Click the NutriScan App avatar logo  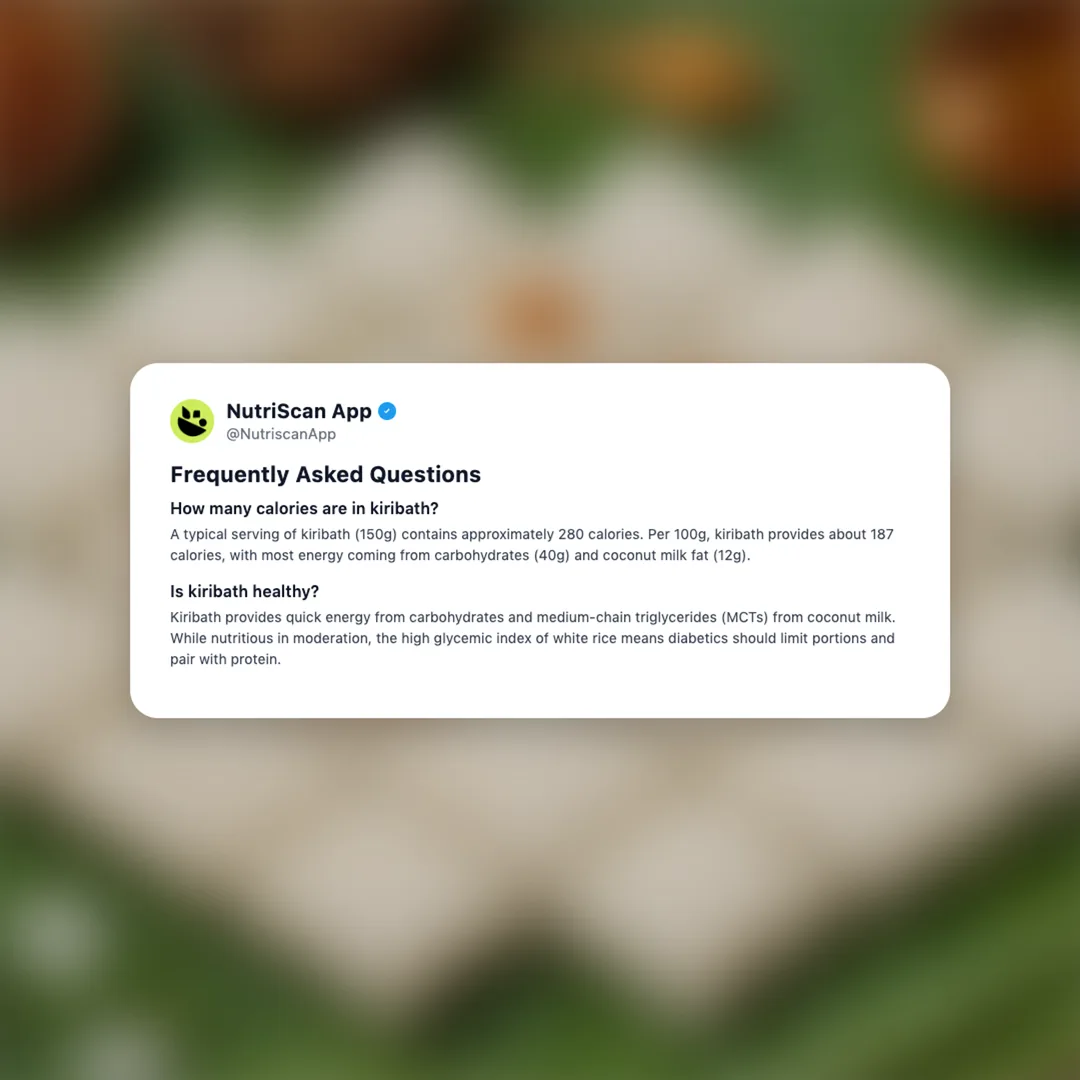click(191, 421)
